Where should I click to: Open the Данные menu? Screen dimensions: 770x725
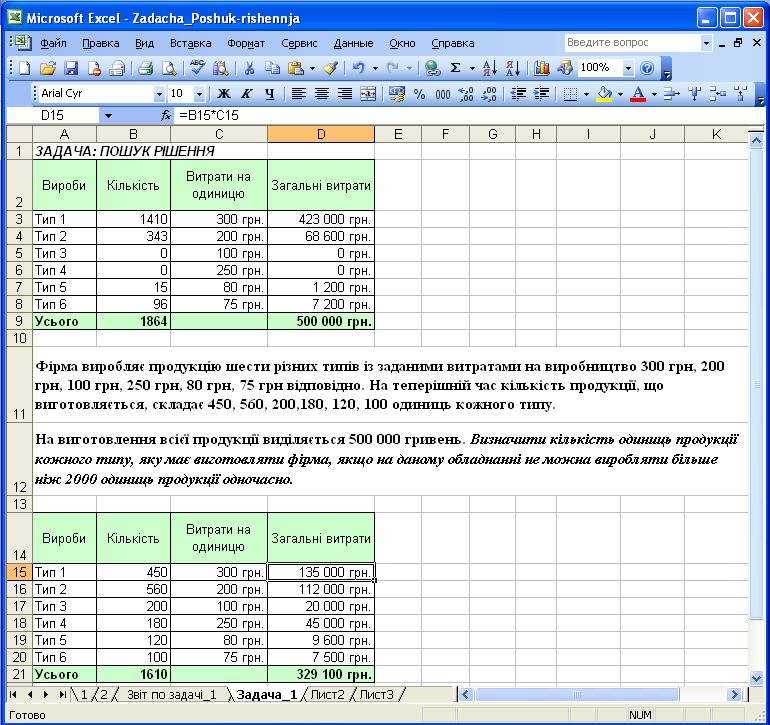click(x=354, y=43)
